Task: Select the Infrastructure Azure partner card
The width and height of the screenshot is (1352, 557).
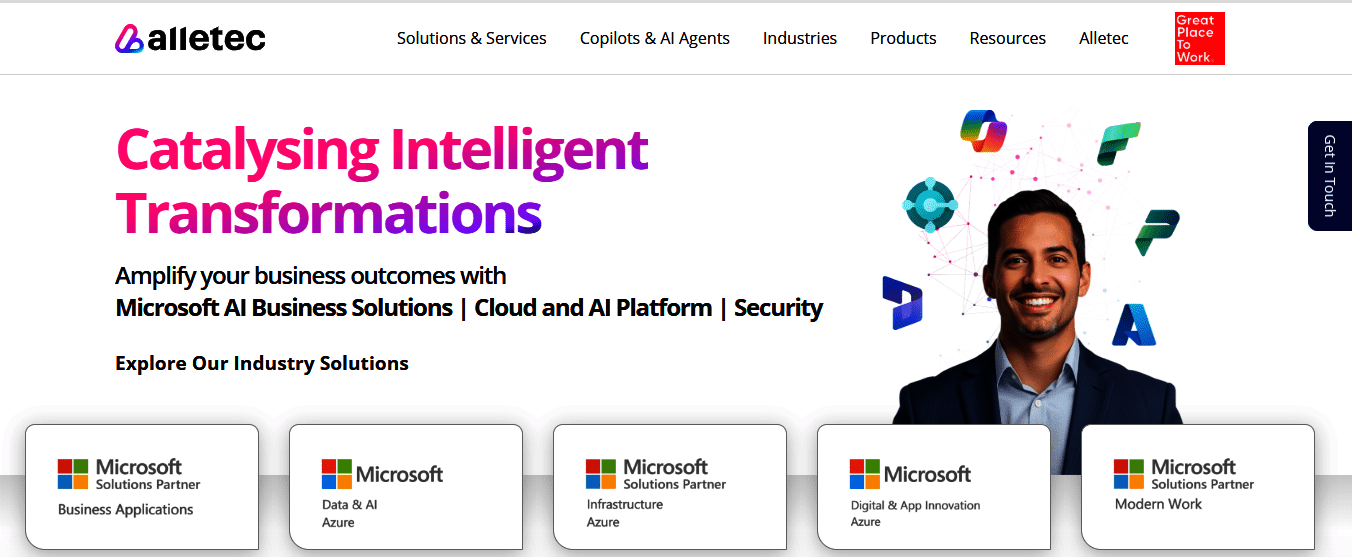Action: click(670, 487)
